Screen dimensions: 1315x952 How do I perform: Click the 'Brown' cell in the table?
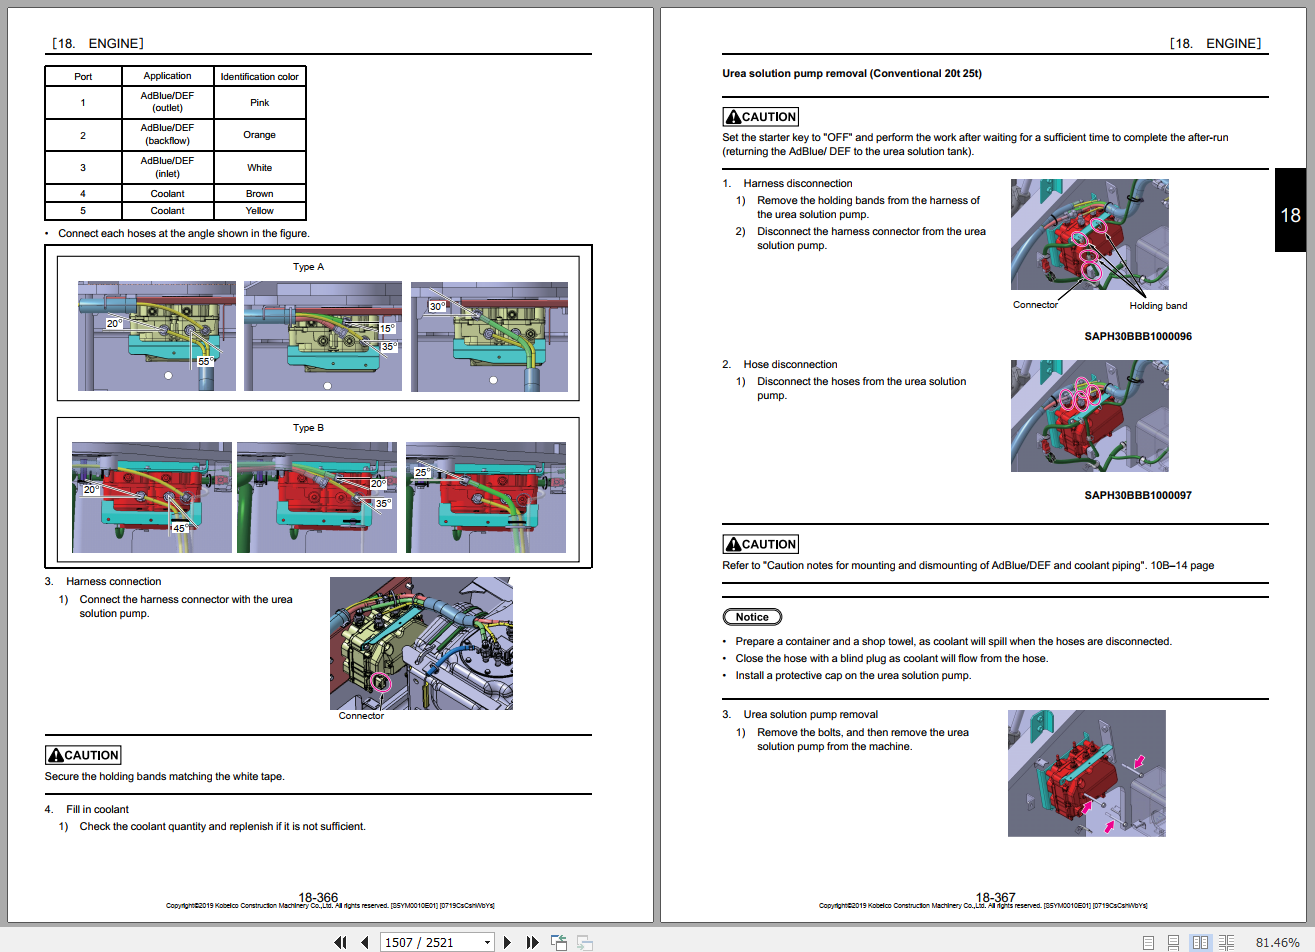260,194
